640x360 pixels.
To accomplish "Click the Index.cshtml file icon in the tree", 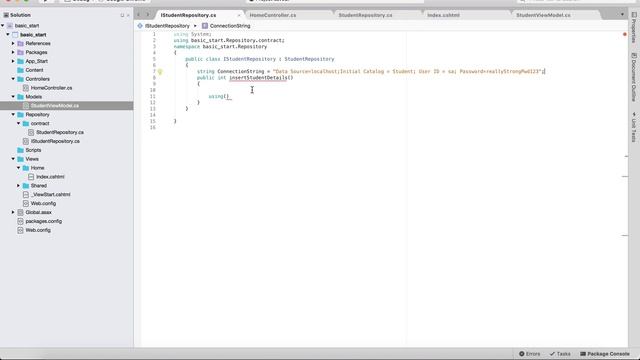I will 31,177.
